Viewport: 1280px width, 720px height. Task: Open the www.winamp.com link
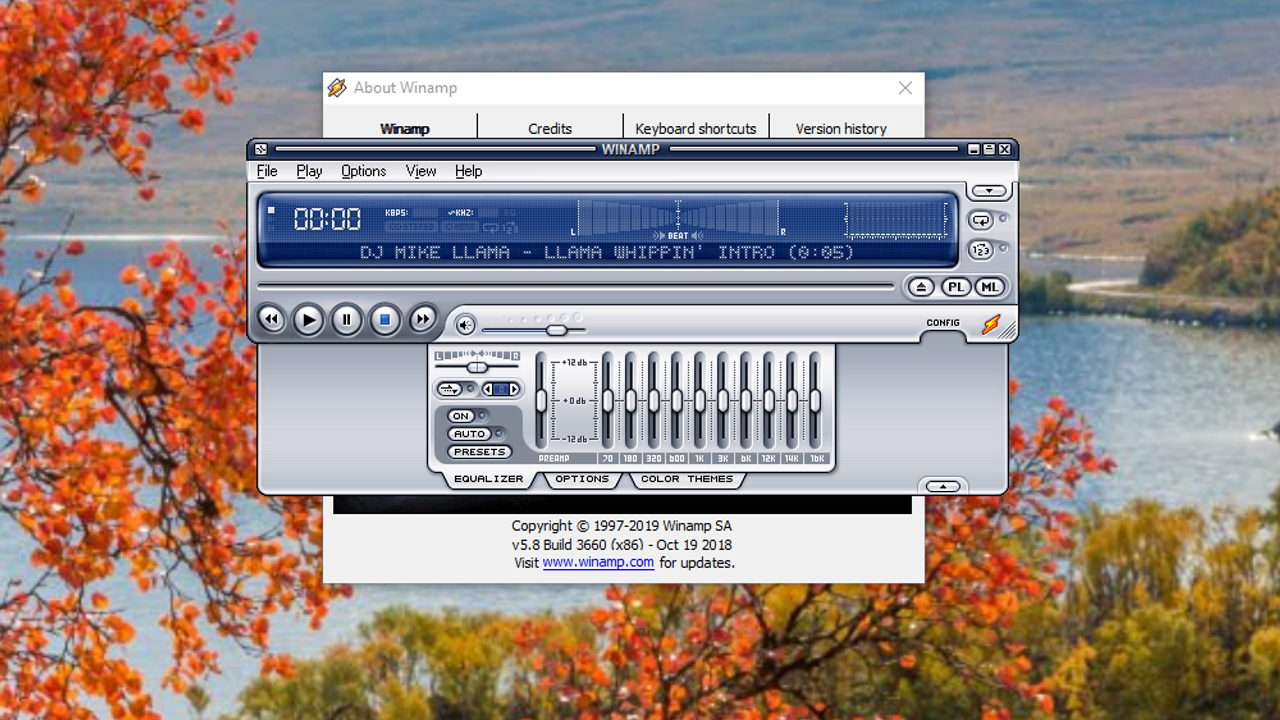(598, 562)
